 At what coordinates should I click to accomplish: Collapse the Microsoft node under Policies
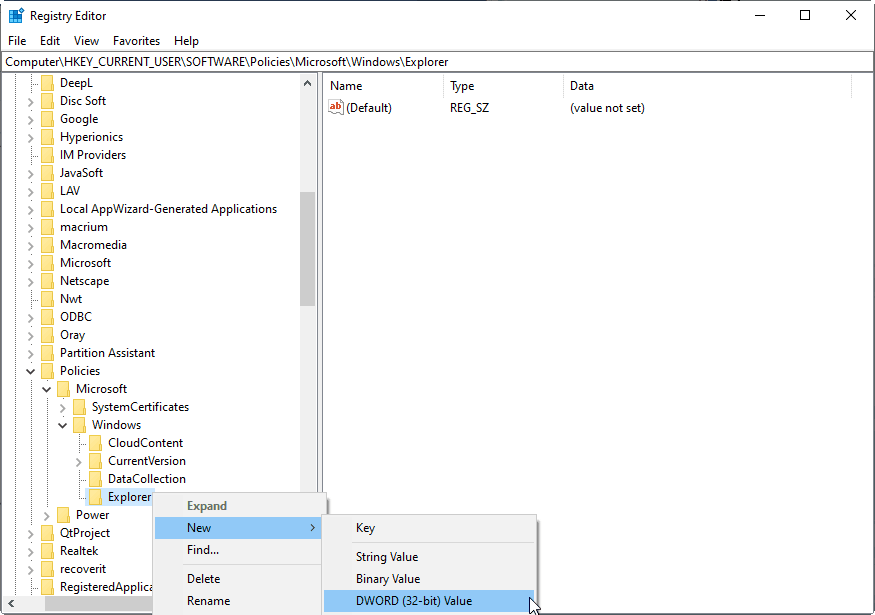(x=47, y=389)
